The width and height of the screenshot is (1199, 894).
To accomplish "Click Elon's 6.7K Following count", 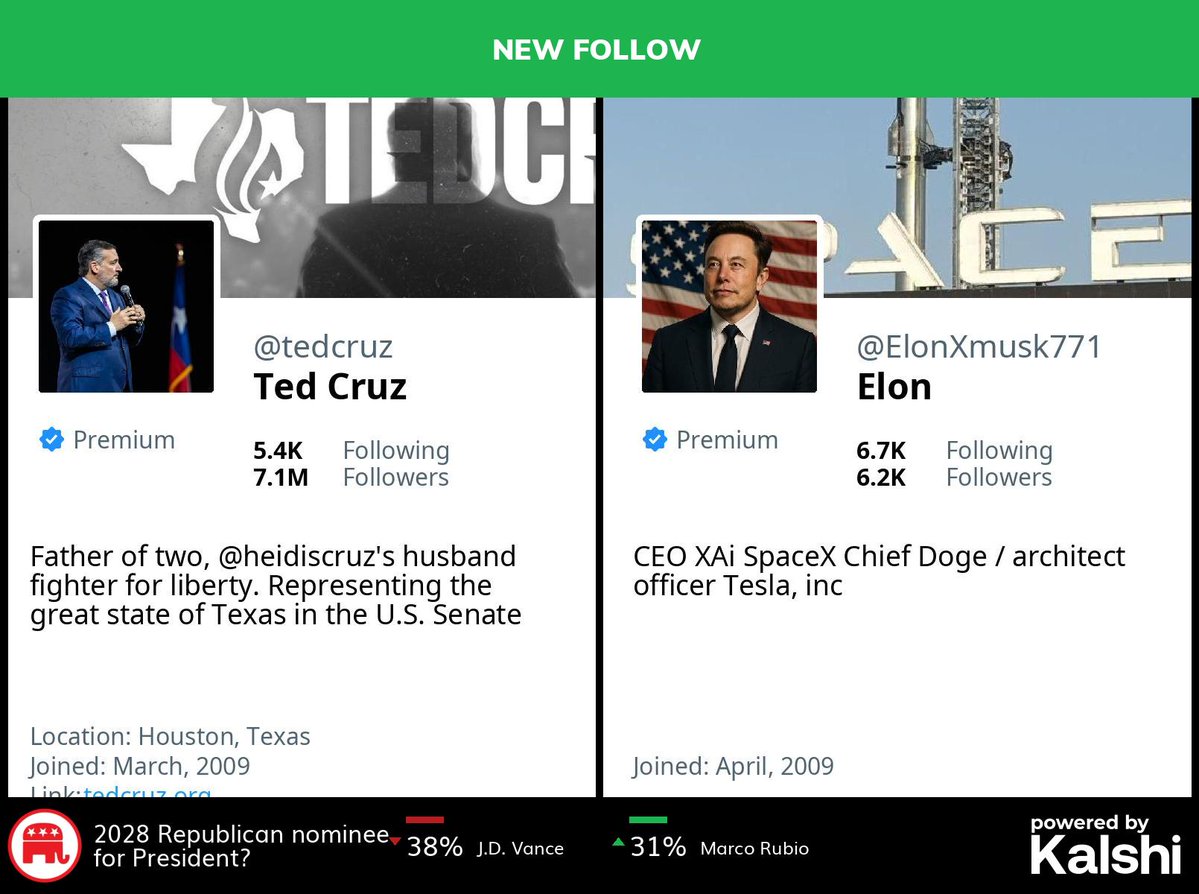I will coord(881,451).
